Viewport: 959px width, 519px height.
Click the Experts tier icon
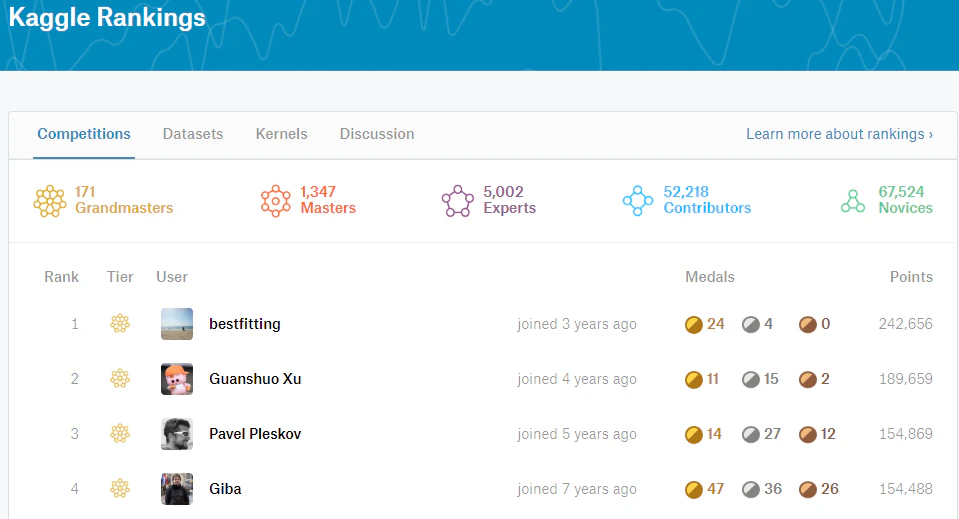point(457,201)
